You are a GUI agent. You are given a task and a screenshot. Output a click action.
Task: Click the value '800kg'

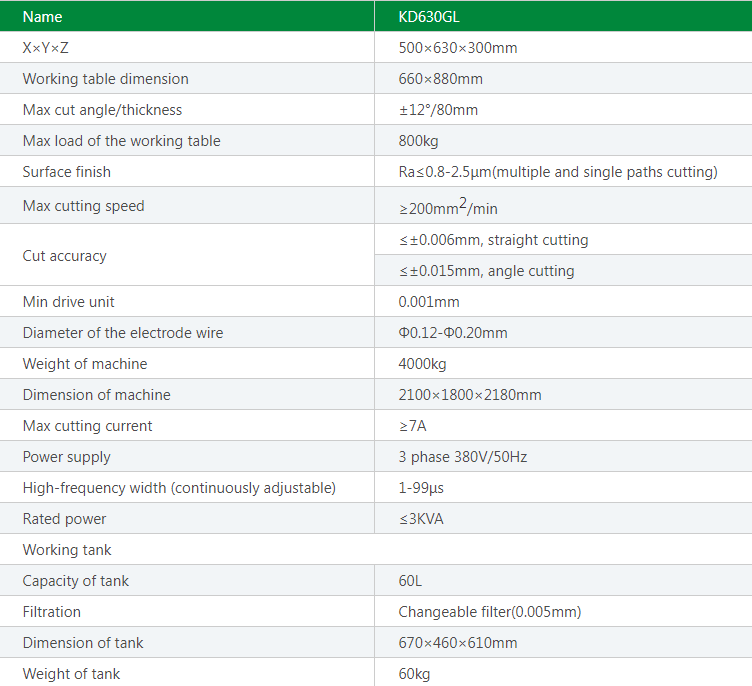pyautogui.click(x=418, y=141)
